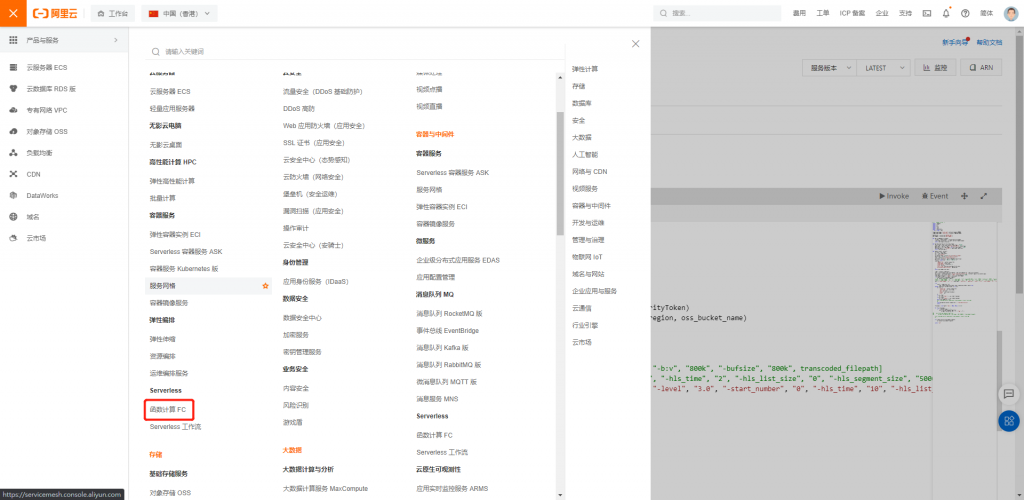The height and width of the screenshot is (500, 1024).
Task: Click the ARN copy button
Action: 981,67
